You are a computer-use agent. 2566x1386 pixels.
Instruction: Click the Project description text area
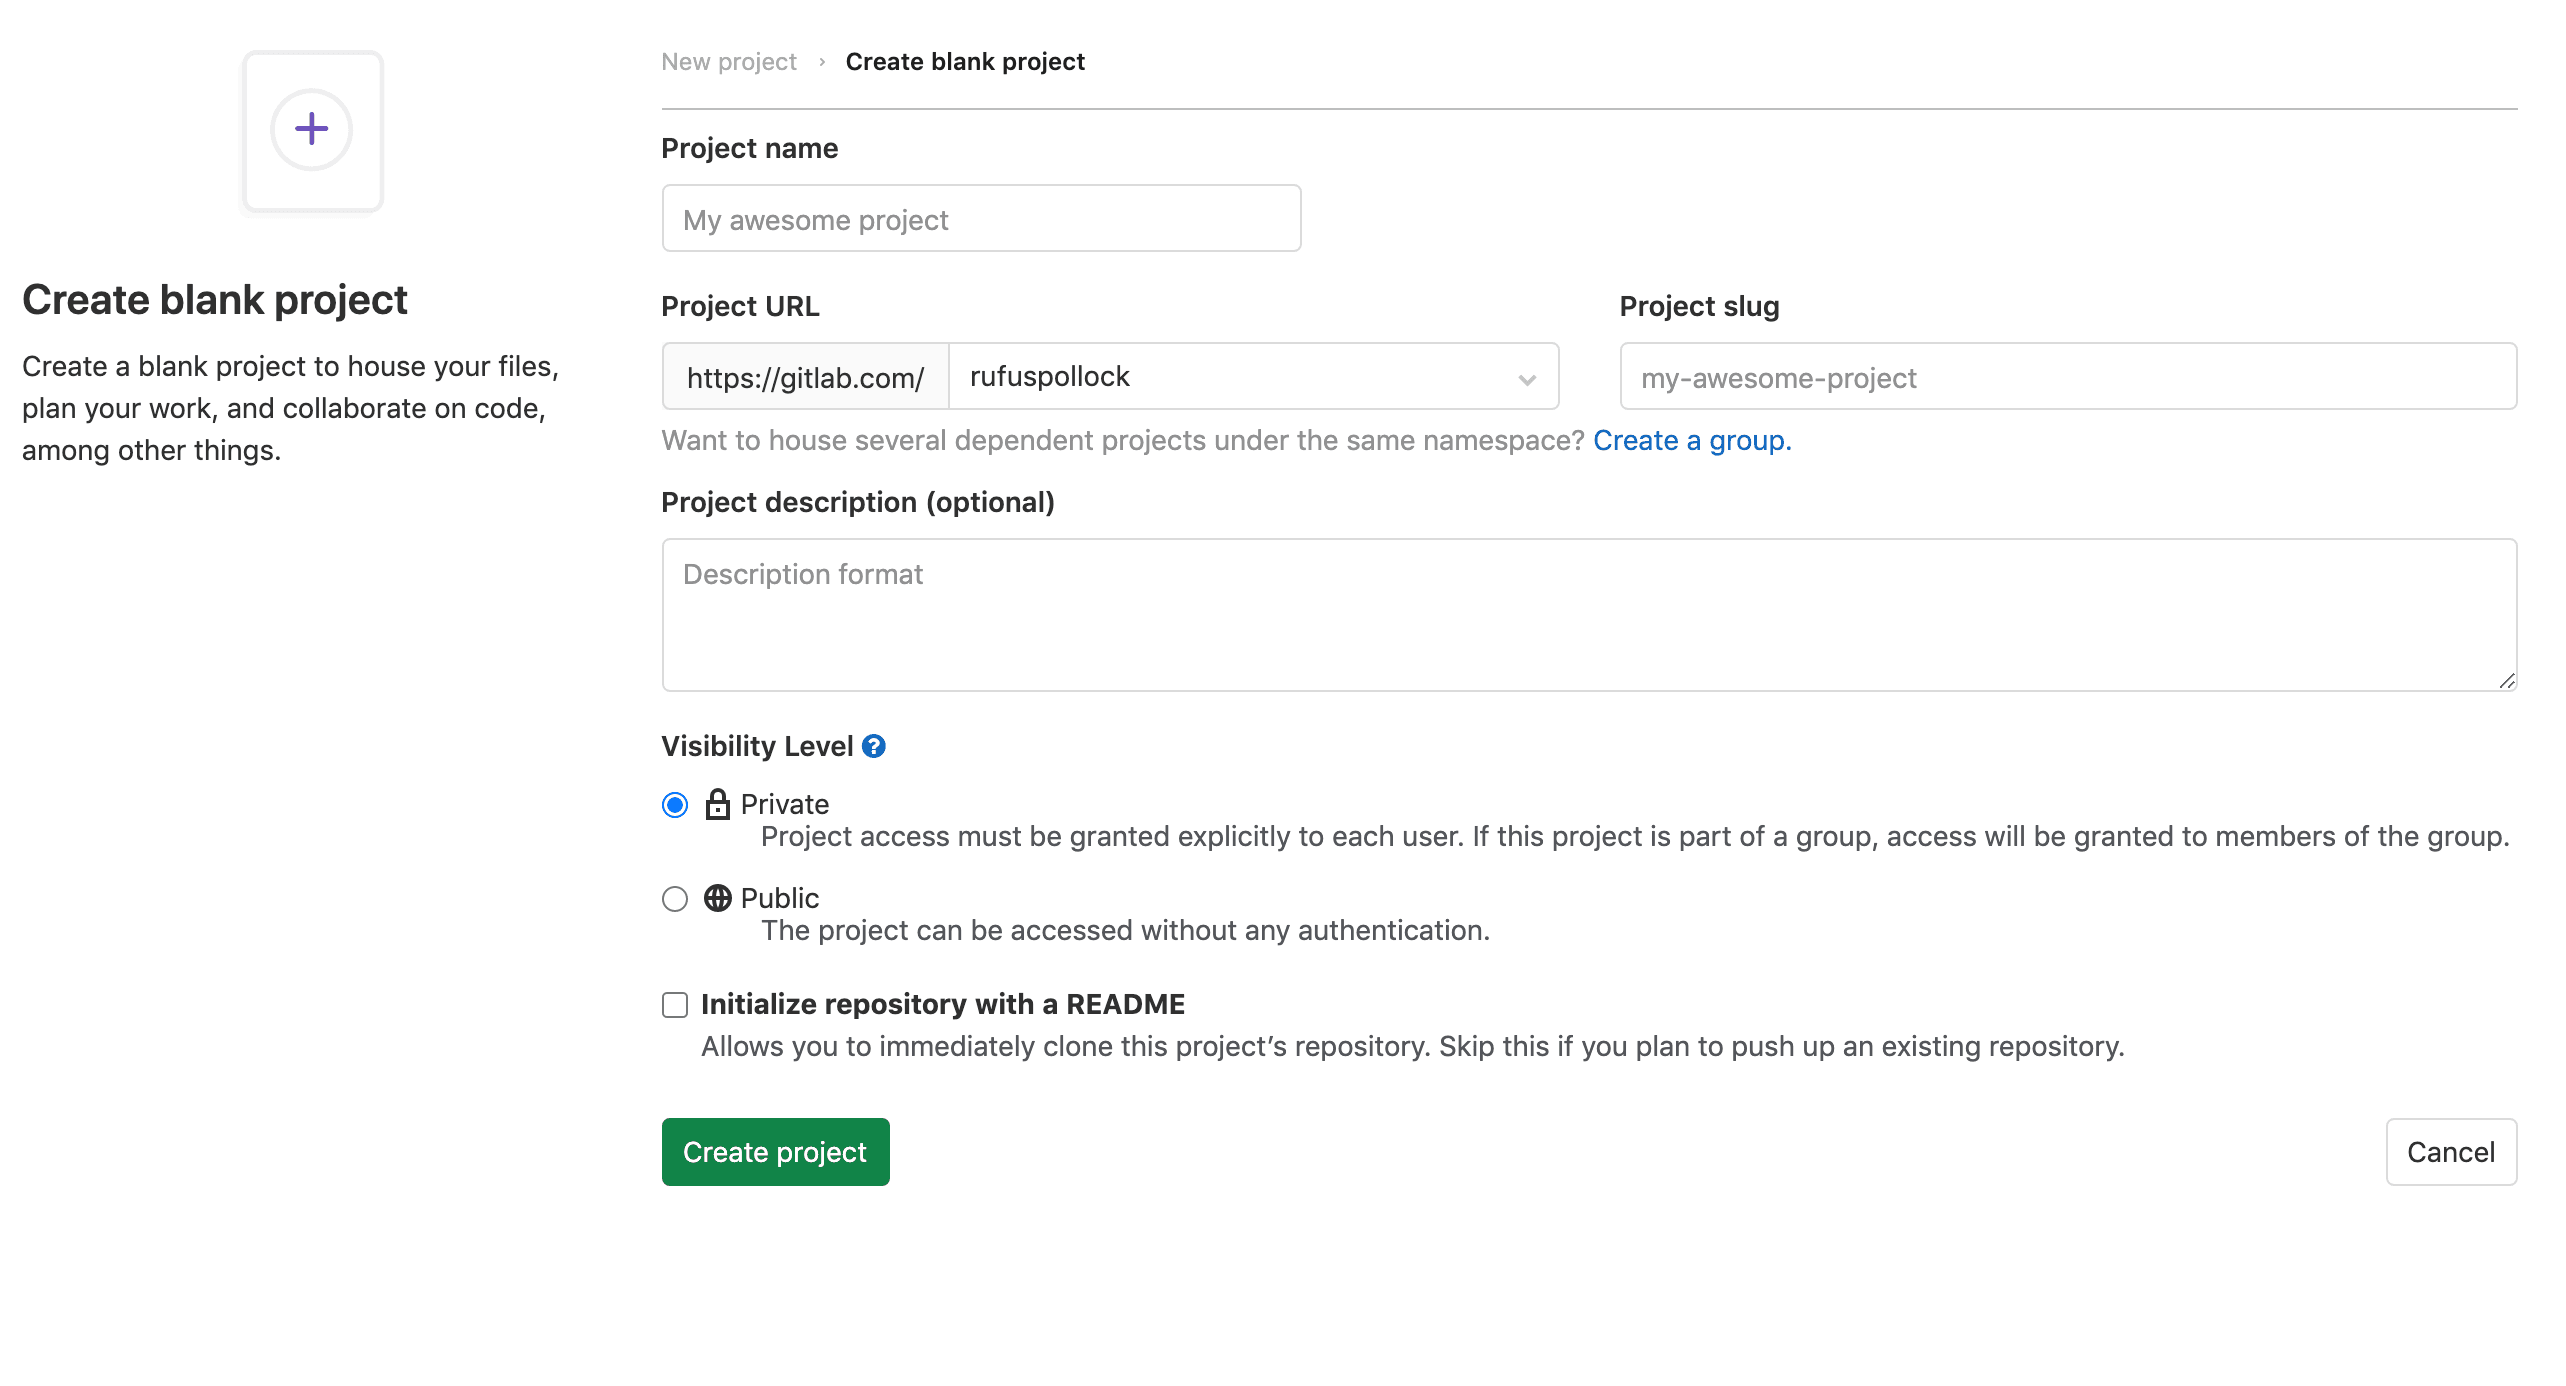point(1588,615)
